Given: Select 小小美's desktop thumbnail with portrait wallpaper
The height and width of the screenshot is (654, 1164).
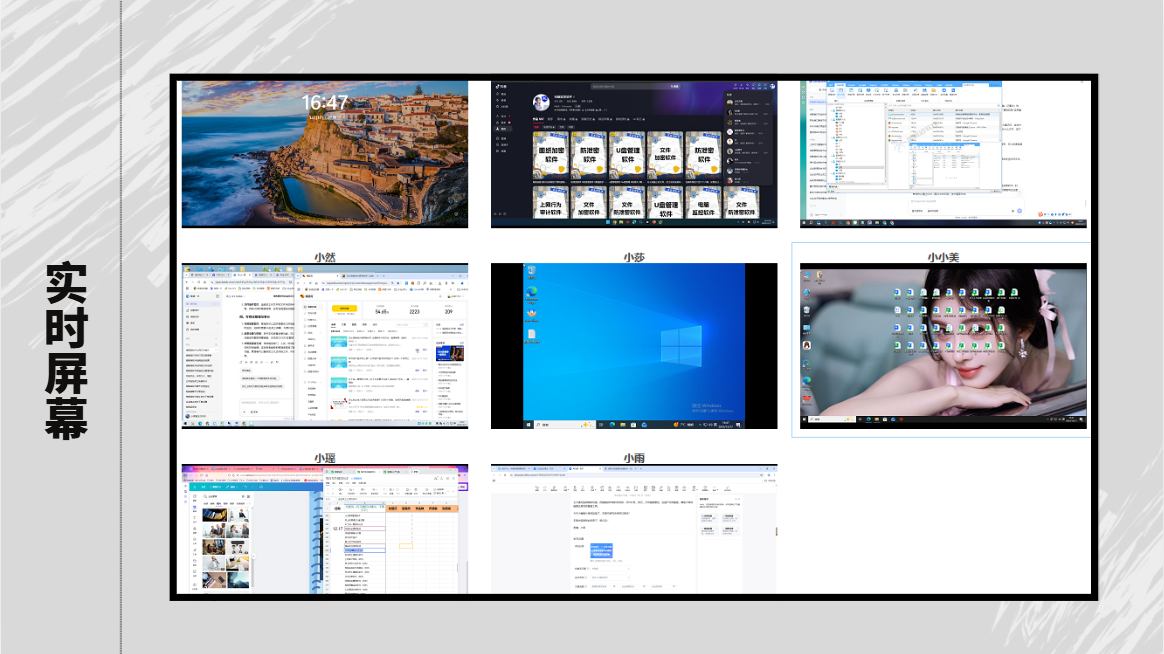Looking at the screenshot, I should pyautogui.click(x=943, y=346).
